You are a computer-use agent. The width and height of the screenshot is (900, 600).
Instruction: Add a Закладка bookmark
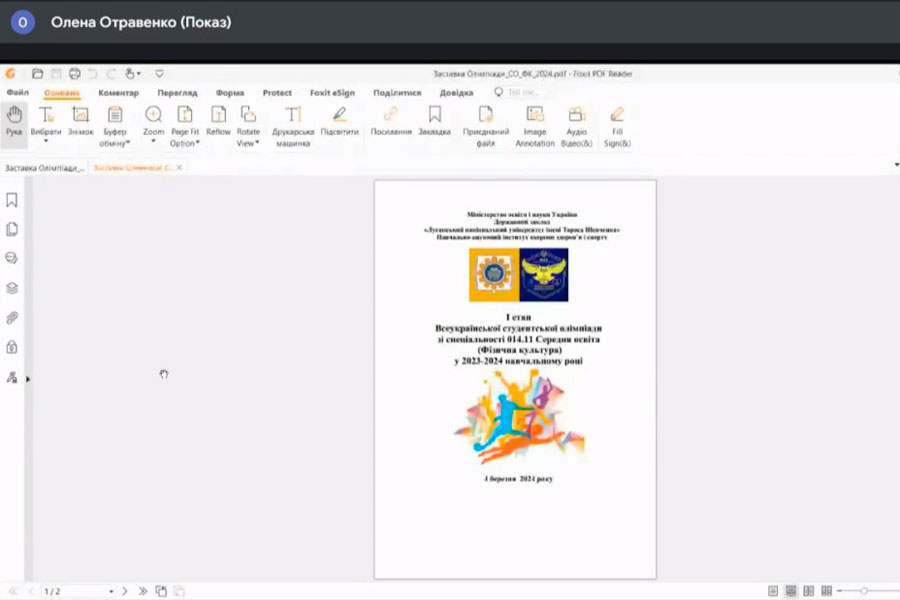pos(435,121)
